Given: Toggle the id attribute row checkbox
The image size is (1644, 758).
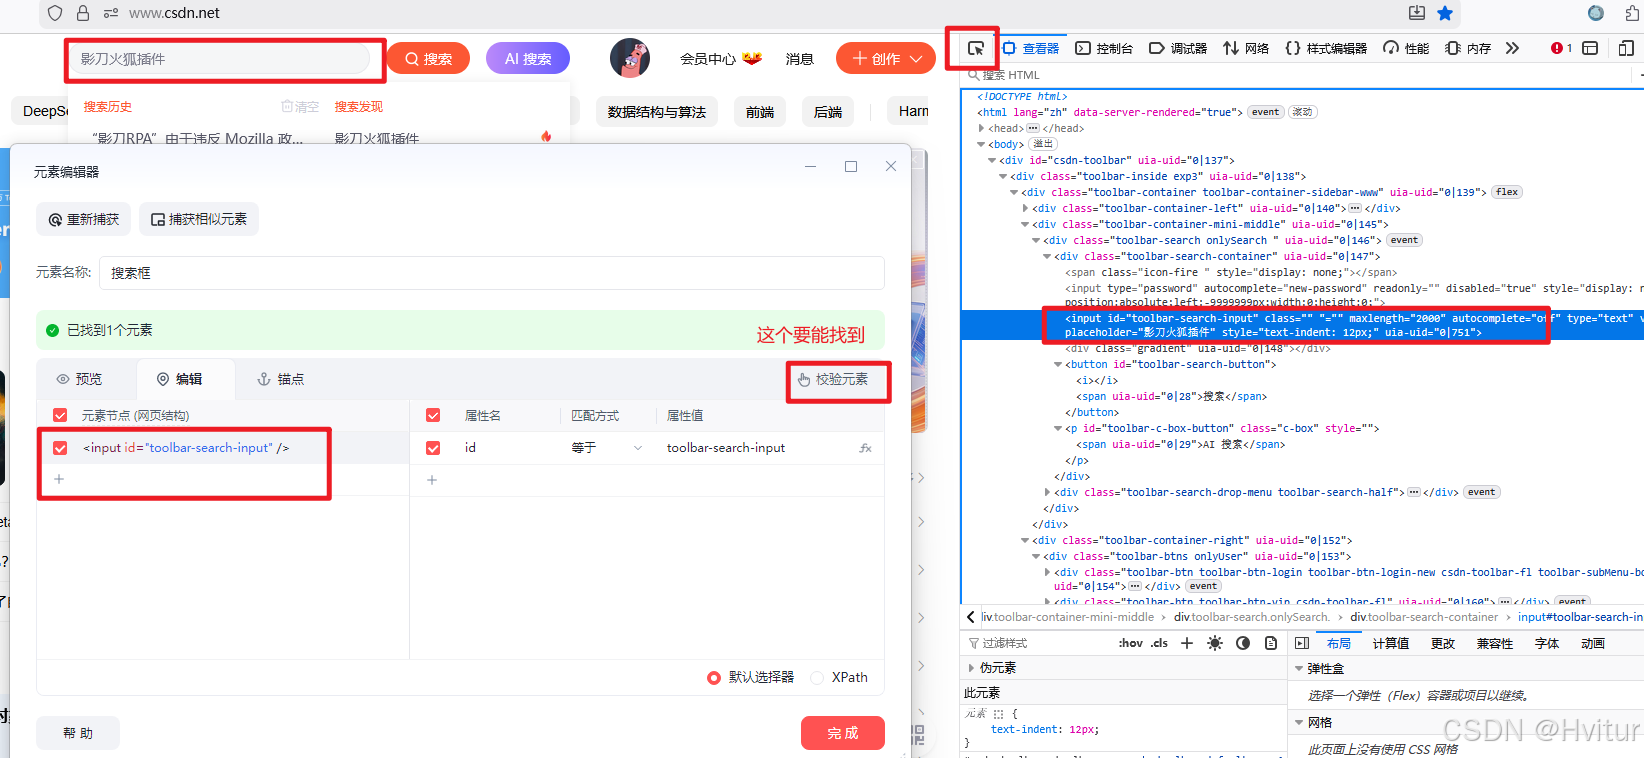Looking at the screenshot, I should tap(433, 448).
